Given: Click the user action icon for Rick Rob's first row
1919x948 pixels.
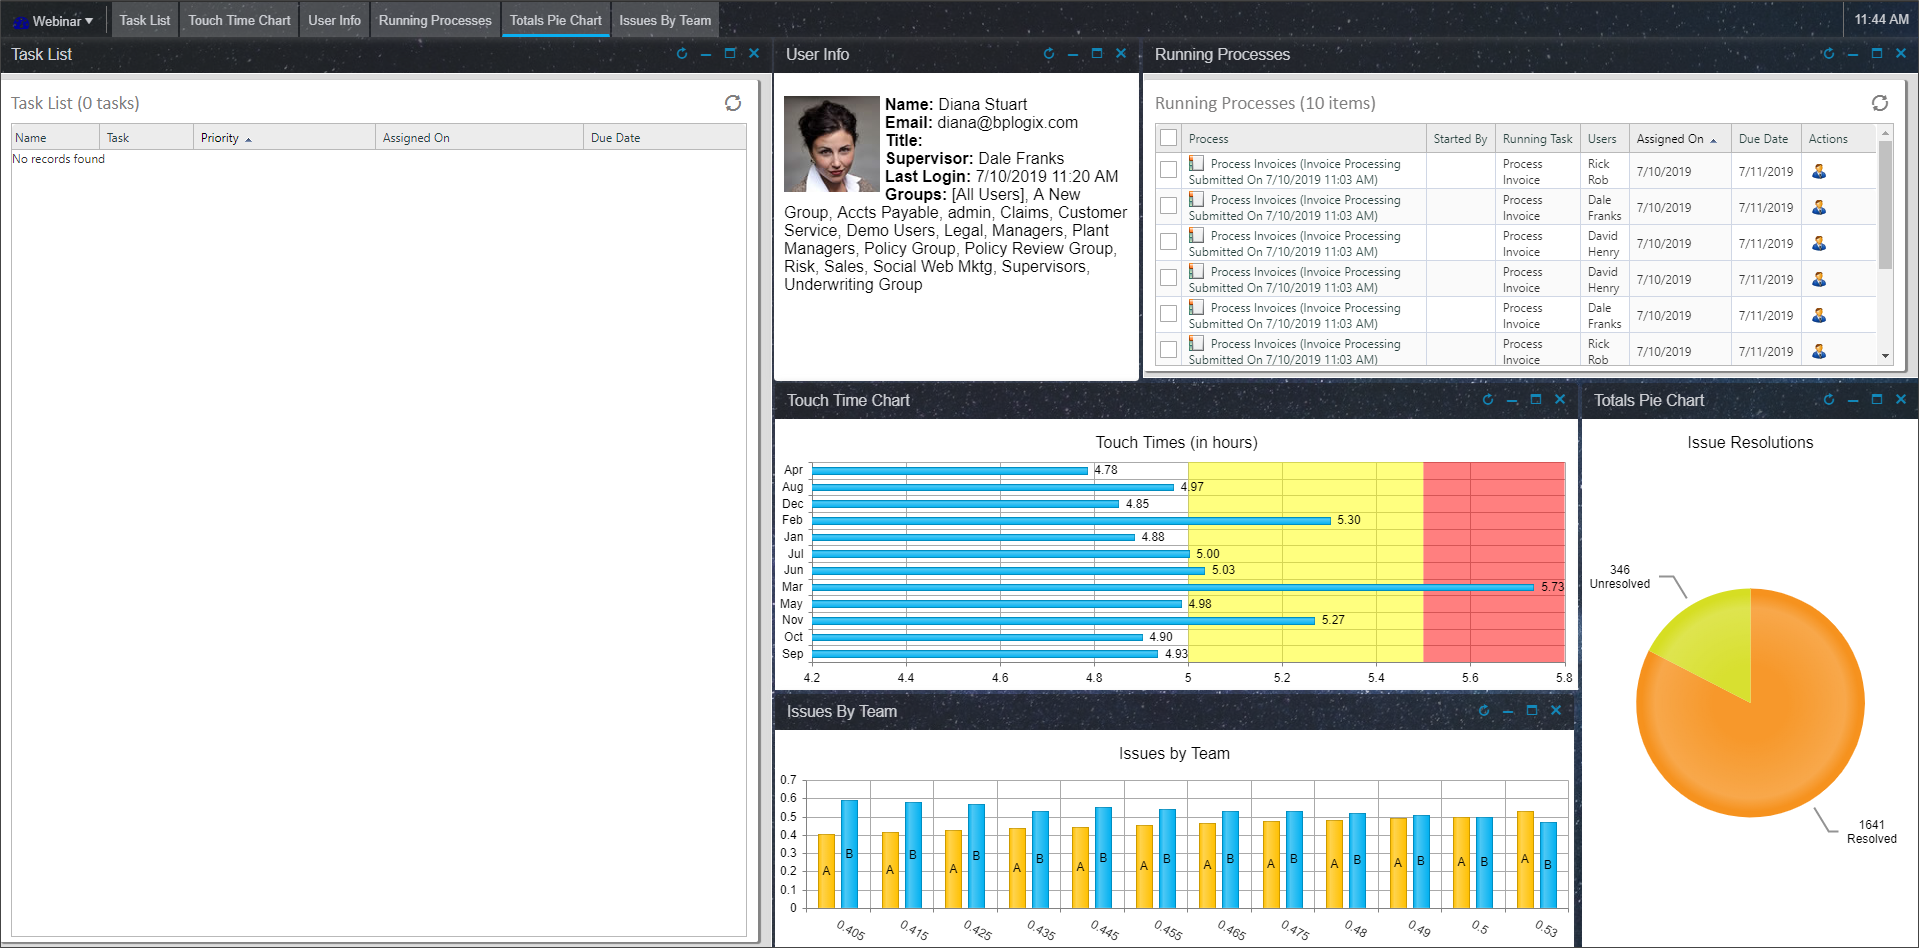Looking at the screenshot, I should coord(1818,172).
